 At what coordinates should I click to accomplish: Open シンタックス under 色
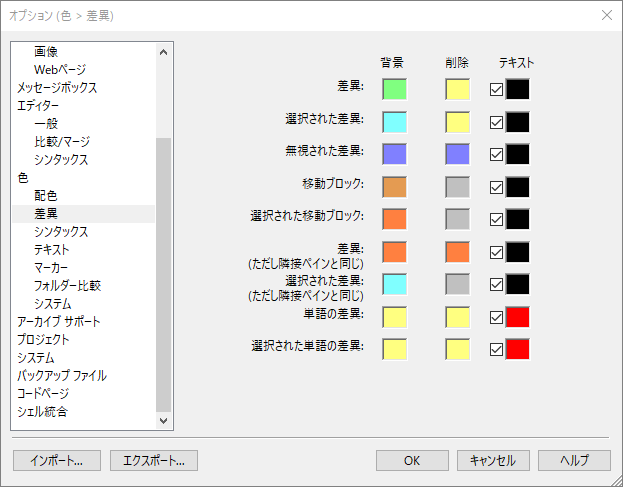coord(61,232)
